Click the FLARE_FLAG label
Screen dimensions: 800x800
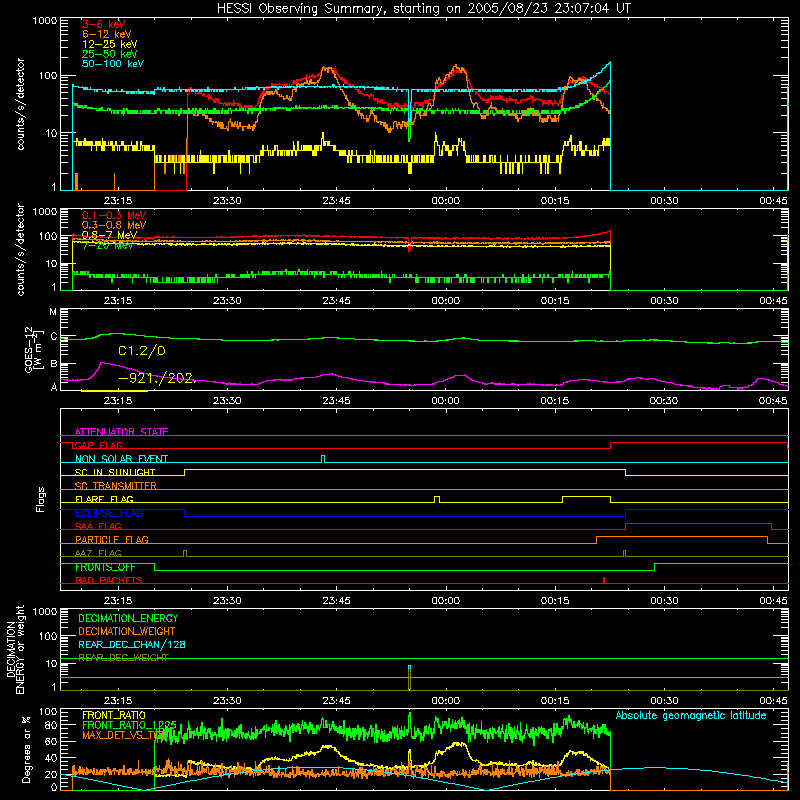pos(104,499)
